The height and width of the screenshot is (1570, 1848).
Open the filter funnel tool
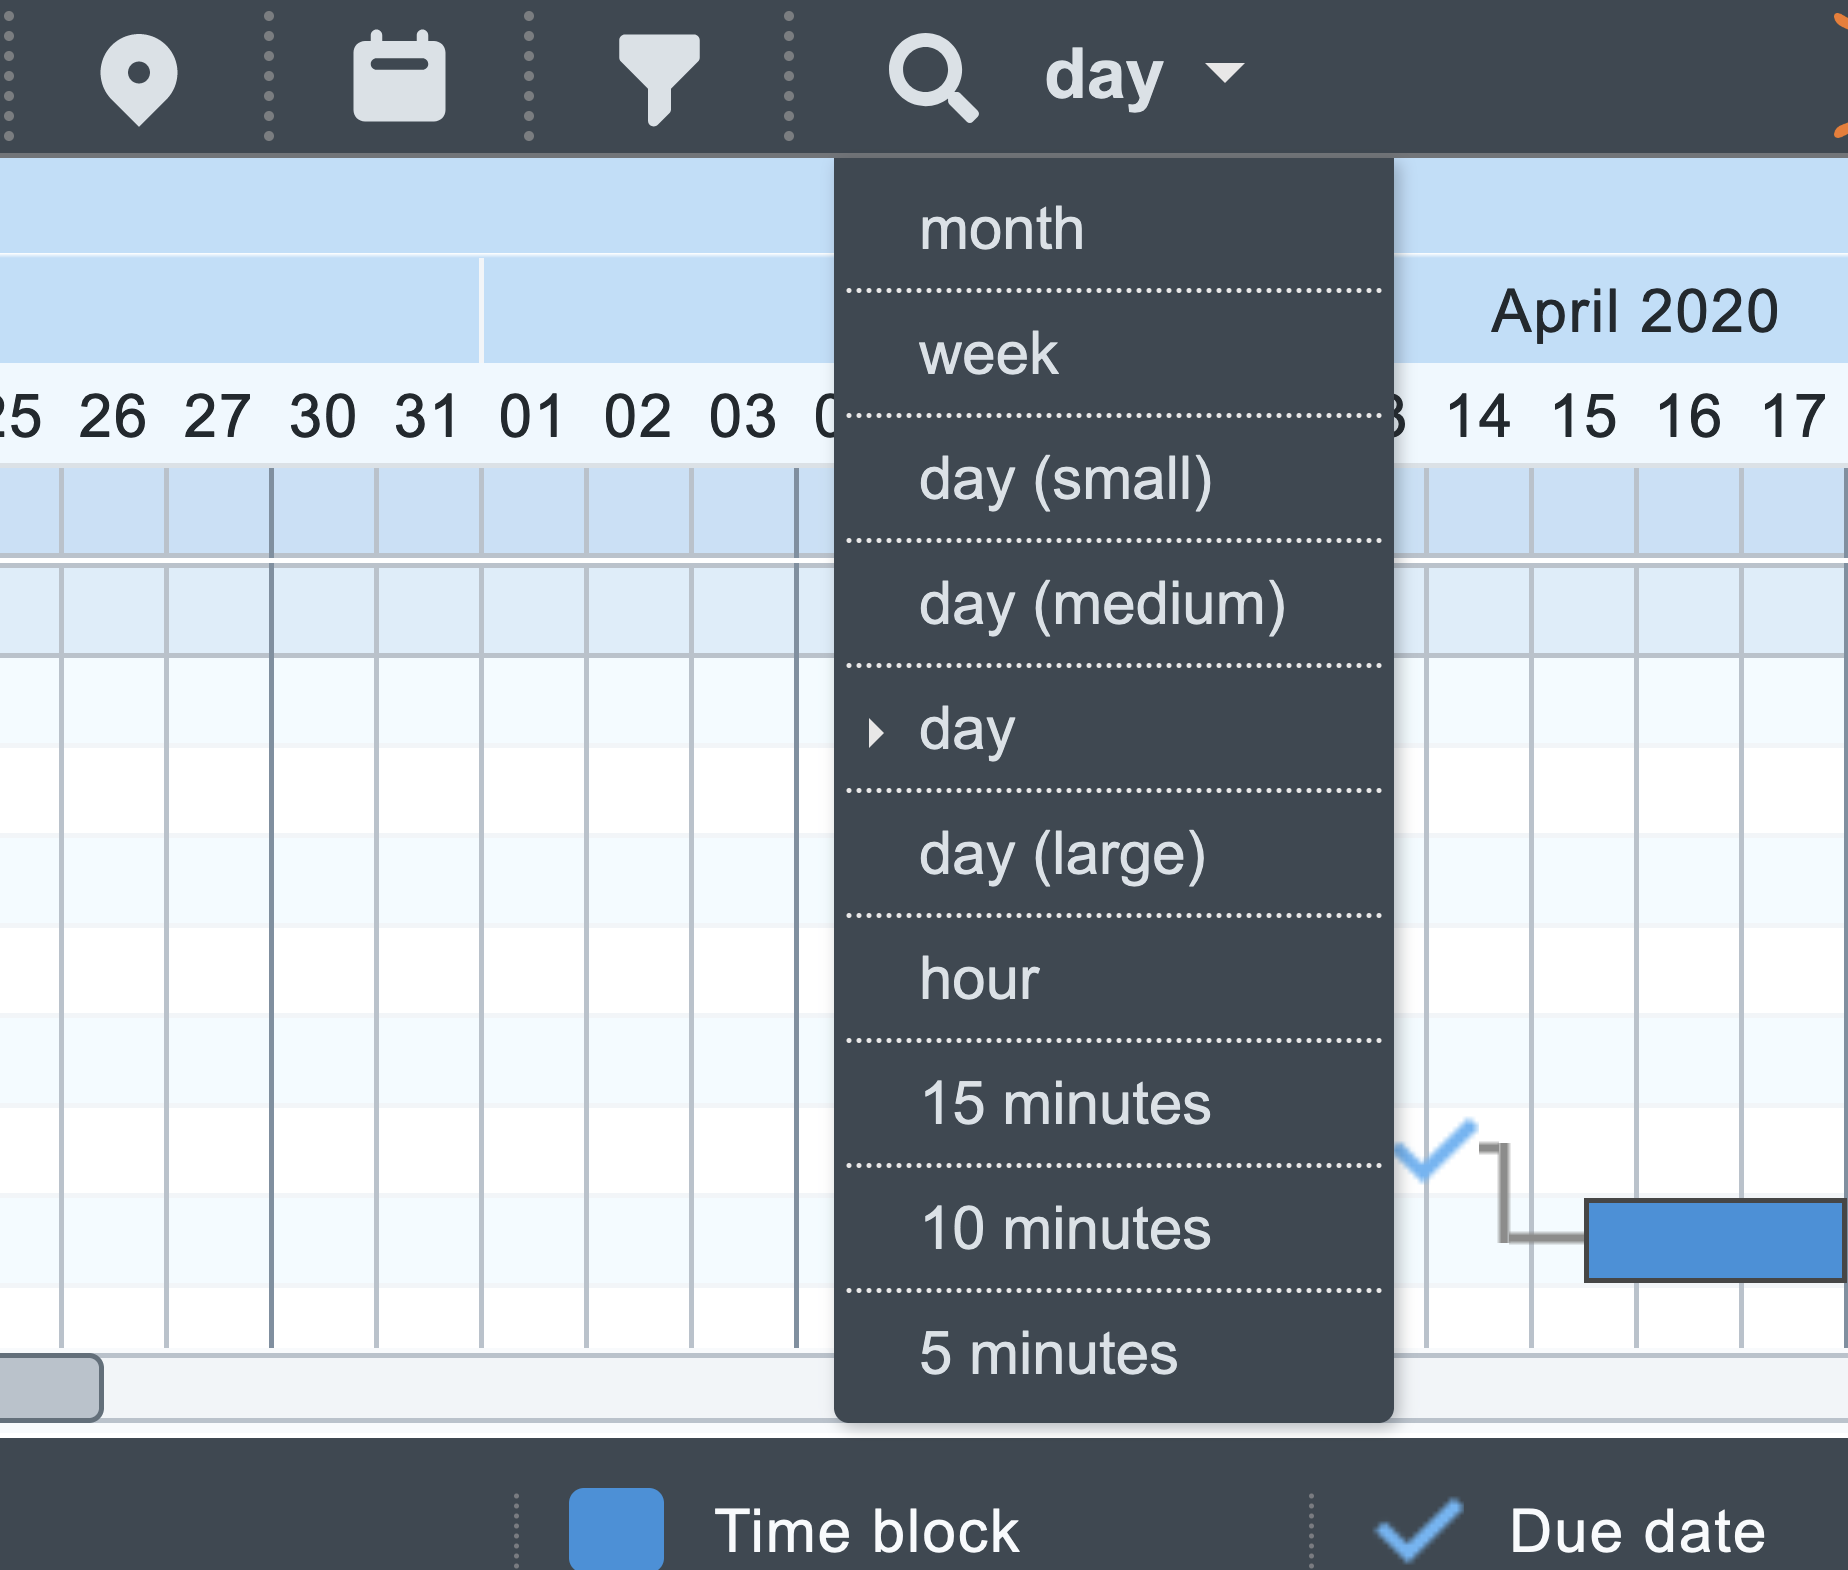(x=660, y=77)
